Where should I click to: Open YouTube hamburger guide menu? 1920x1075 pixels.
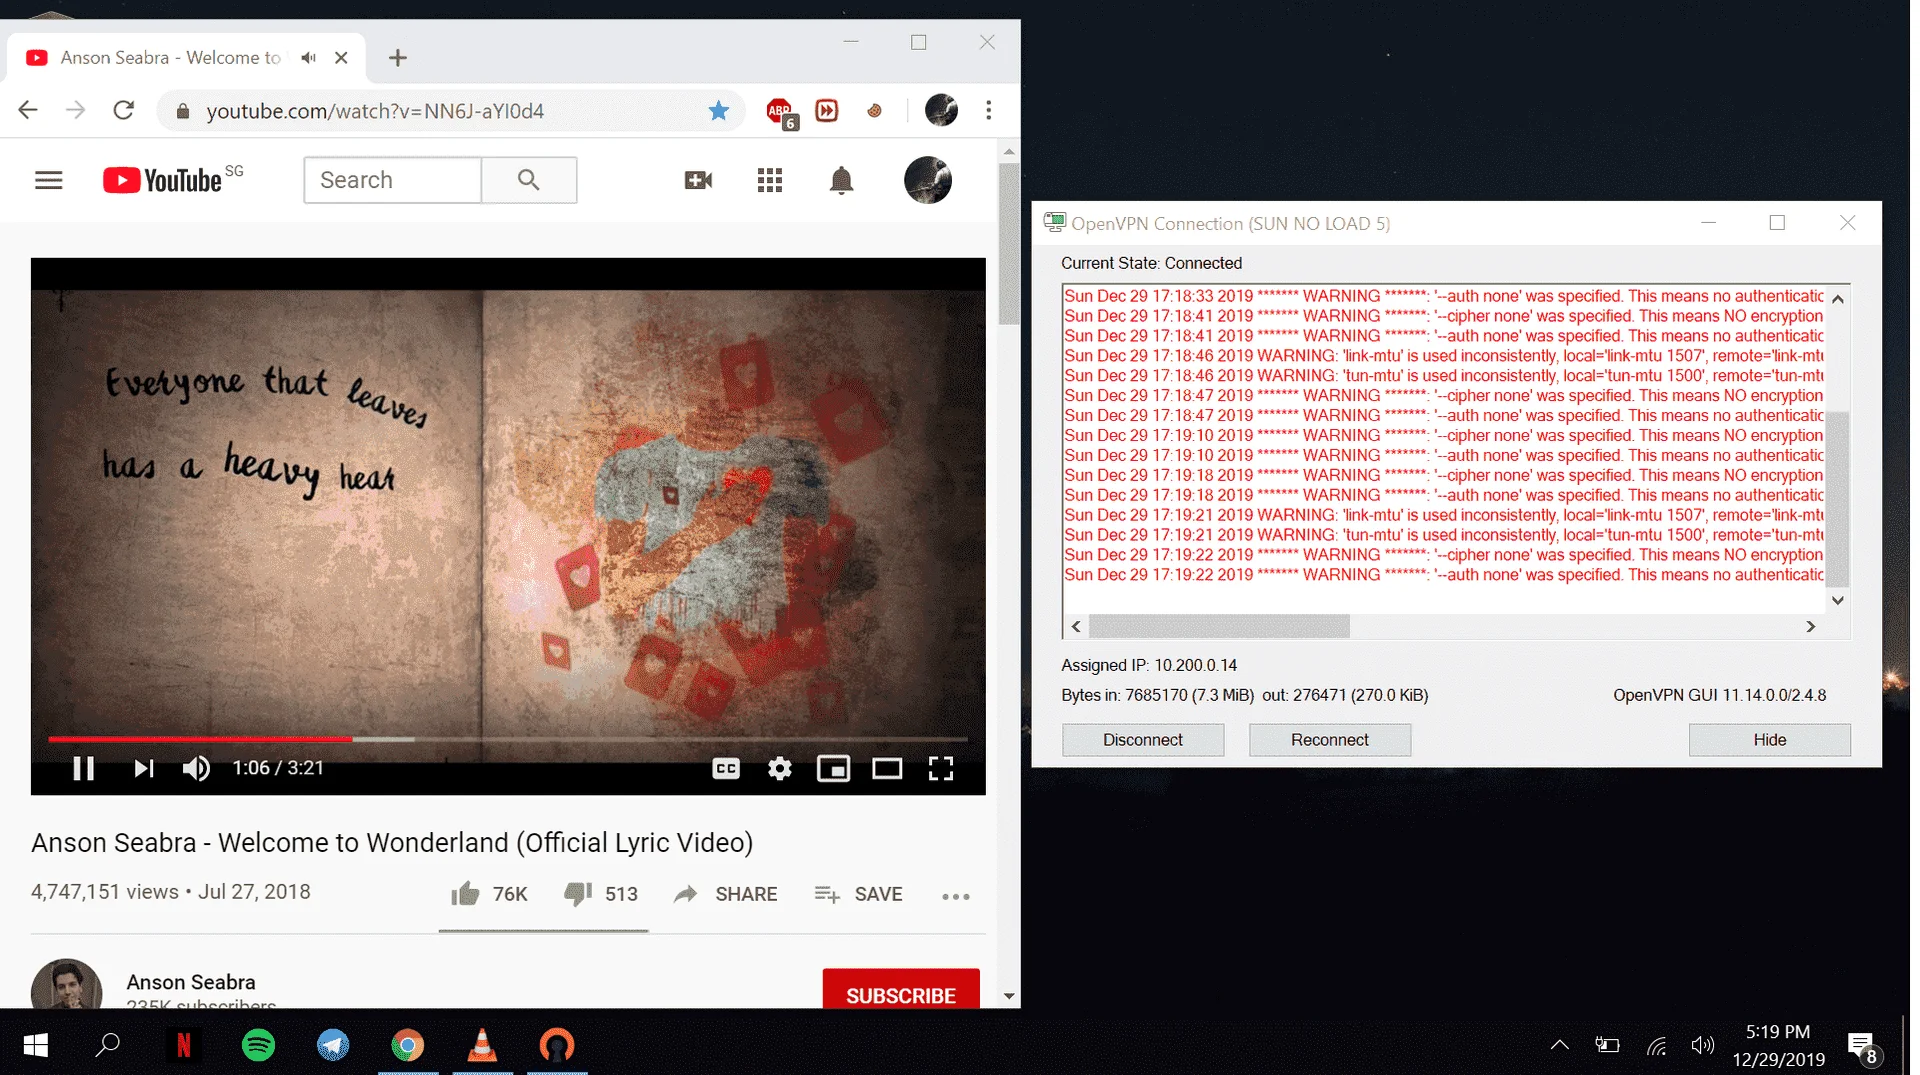[49, 180]
